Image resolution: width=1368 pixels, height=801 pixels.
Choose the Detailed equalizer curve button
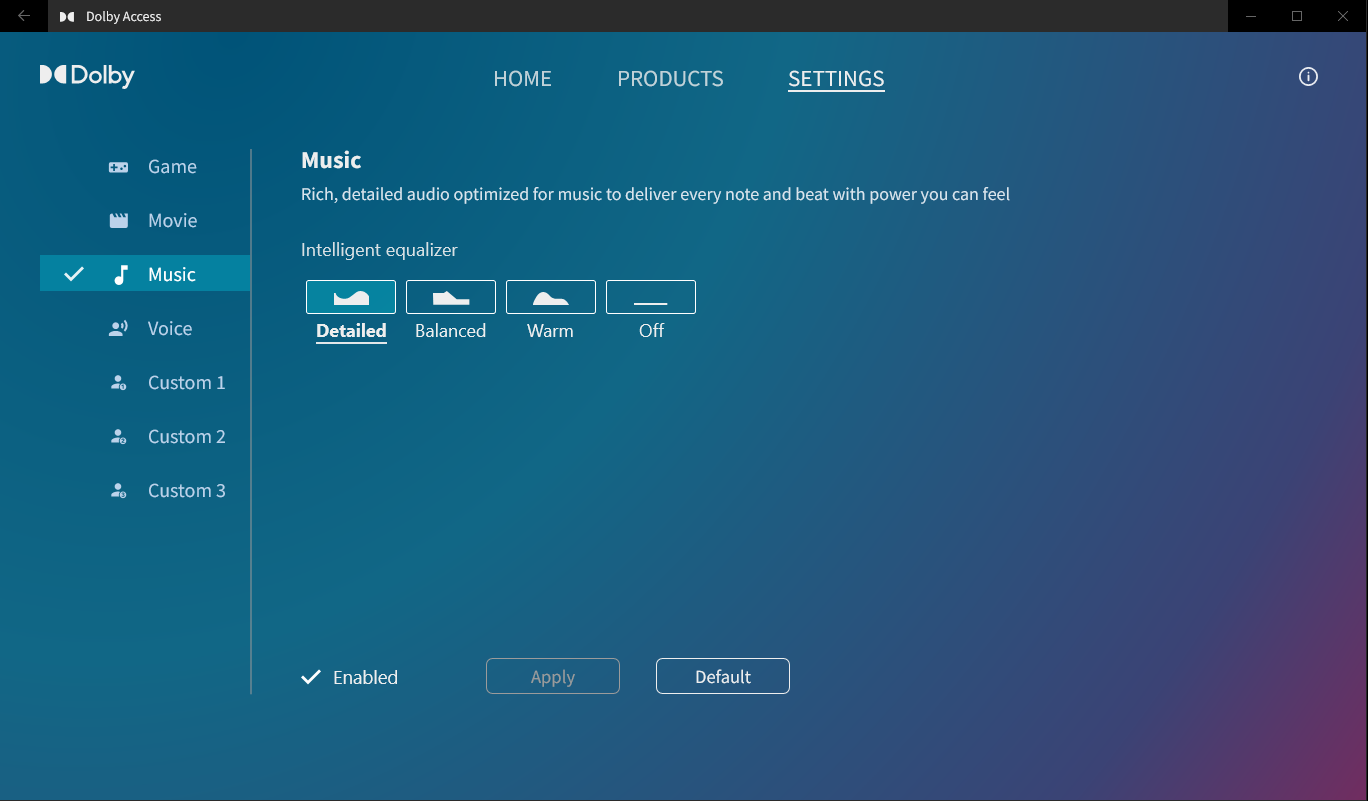coord(351,297)
